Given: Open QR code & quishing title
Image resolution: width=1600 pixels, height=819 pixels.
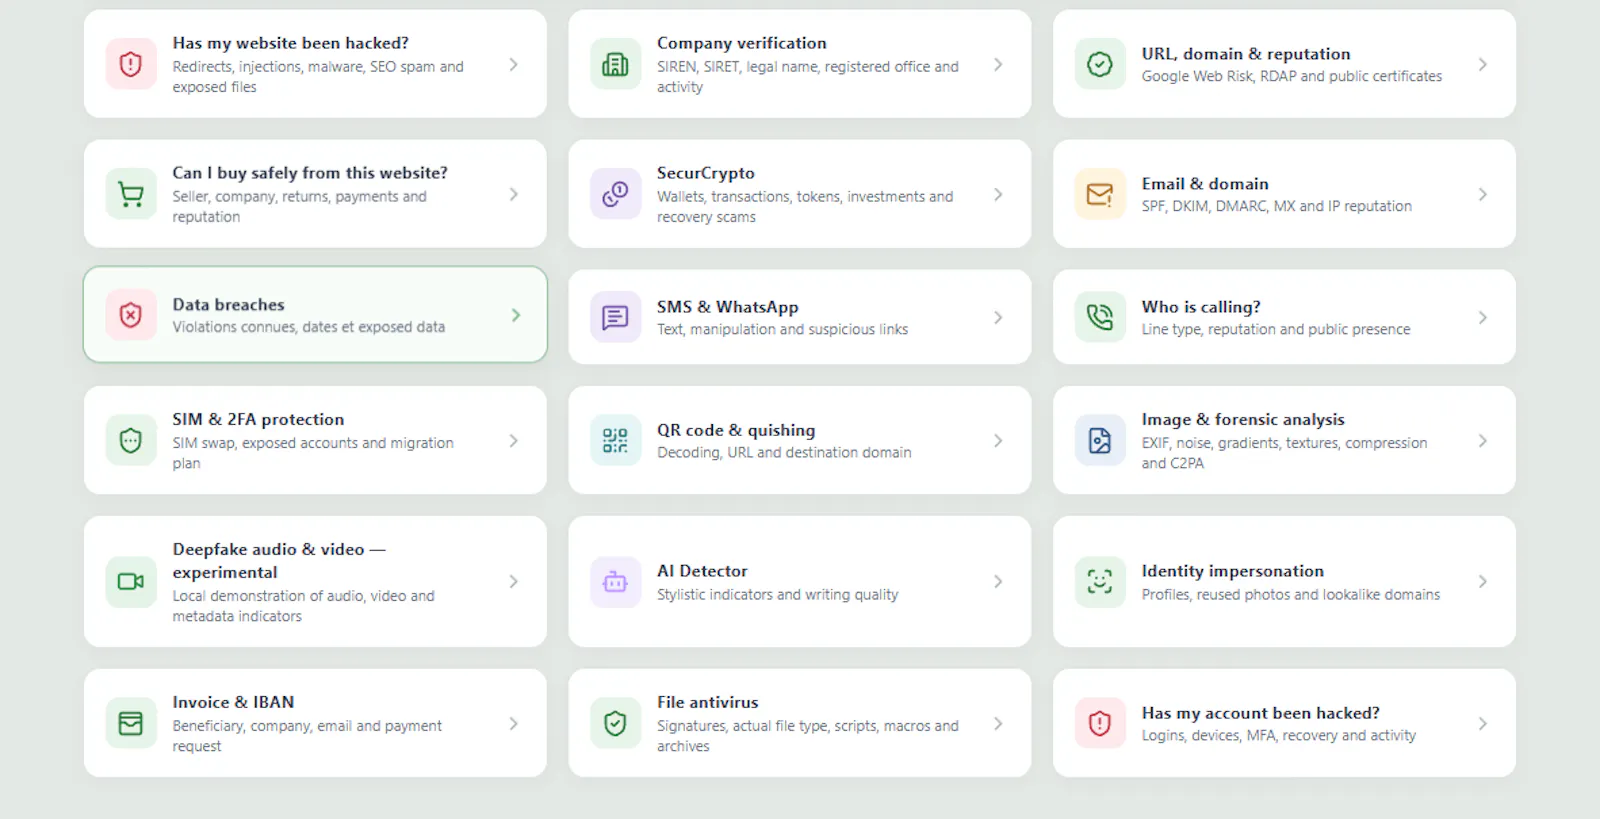Looking at the screenshot, I should click(736, 430).
